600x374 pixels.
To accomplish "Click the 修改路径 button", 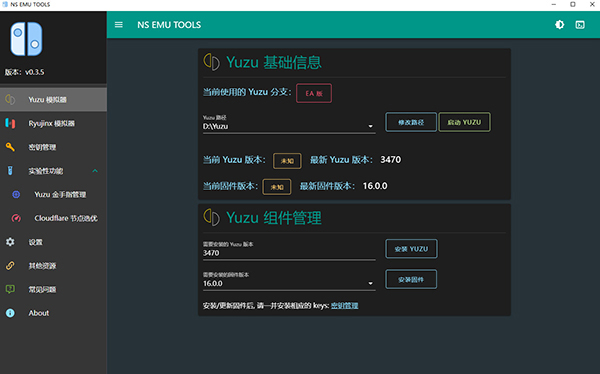I will point(411,122).
